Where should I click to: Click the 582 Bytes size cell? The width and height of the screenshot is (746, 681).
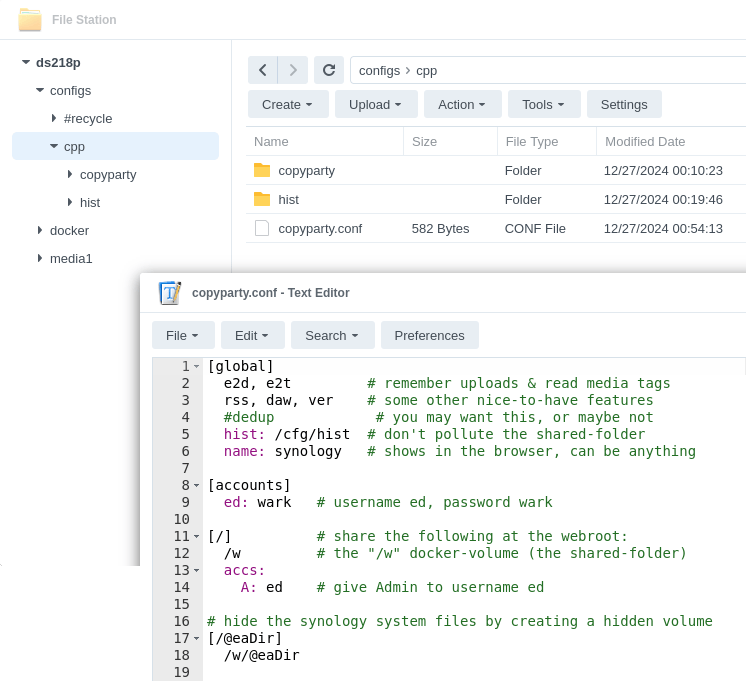(440, 228)
